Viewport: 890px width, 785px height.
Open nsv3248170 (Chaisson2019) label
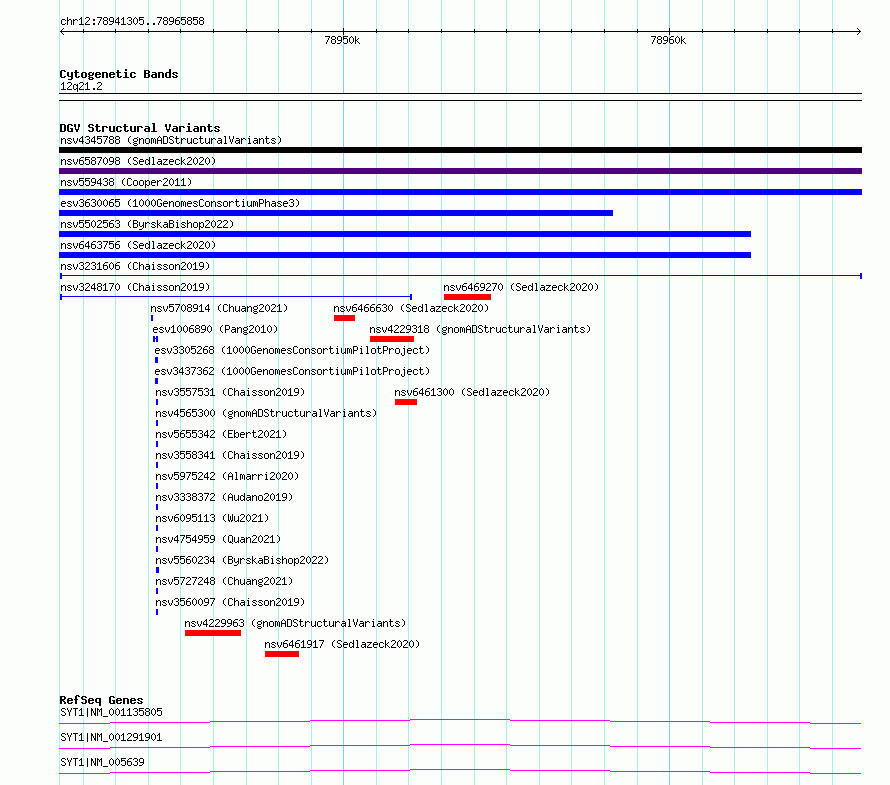click(x=135, y=287)
